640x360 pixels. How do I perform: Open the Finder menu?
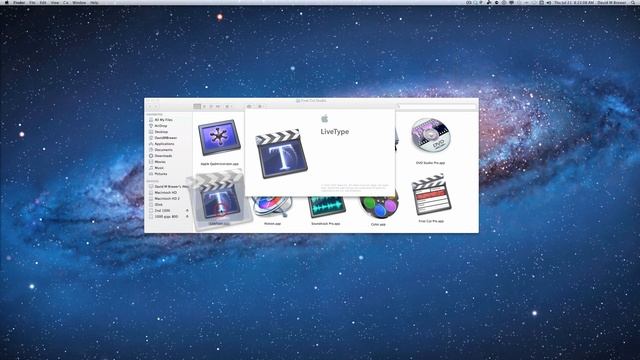click(x=19, y=2)
